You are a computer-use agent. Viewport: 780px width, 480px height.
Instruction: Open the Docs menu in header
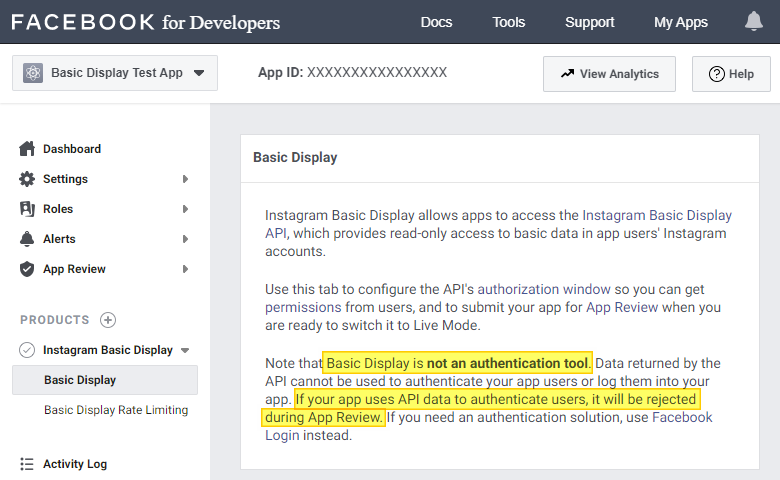click(436, 22)
